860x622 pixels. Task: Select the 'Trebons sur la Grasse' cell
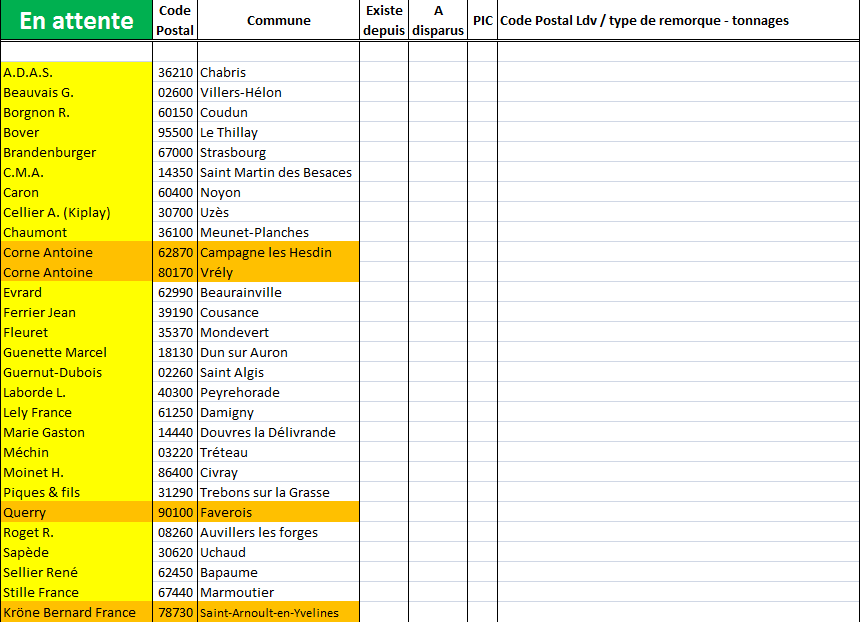[x=278, y=493]
